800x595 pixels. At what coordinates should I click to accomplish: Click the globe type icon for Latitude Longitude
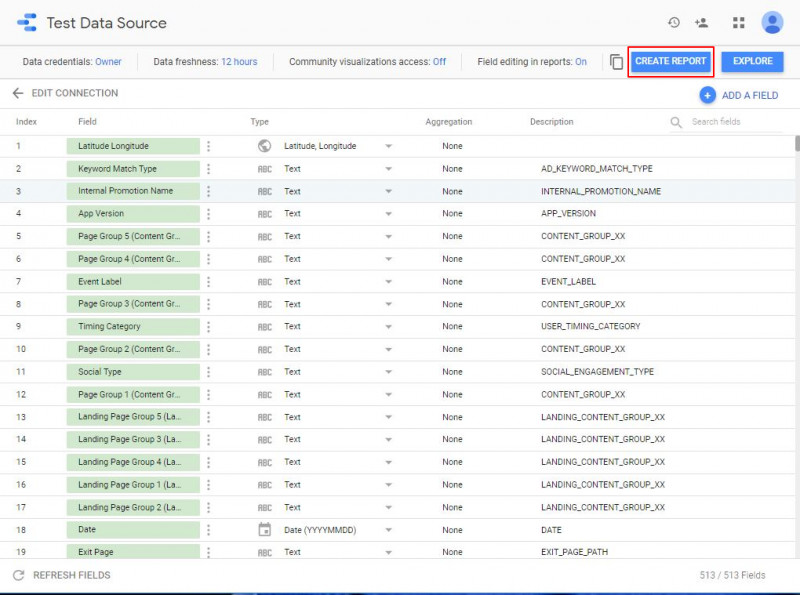264,146
